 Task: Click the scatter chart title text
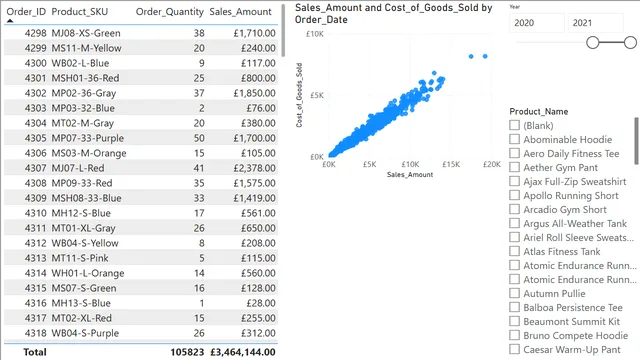pyautogui.click(x=393, y=13)
